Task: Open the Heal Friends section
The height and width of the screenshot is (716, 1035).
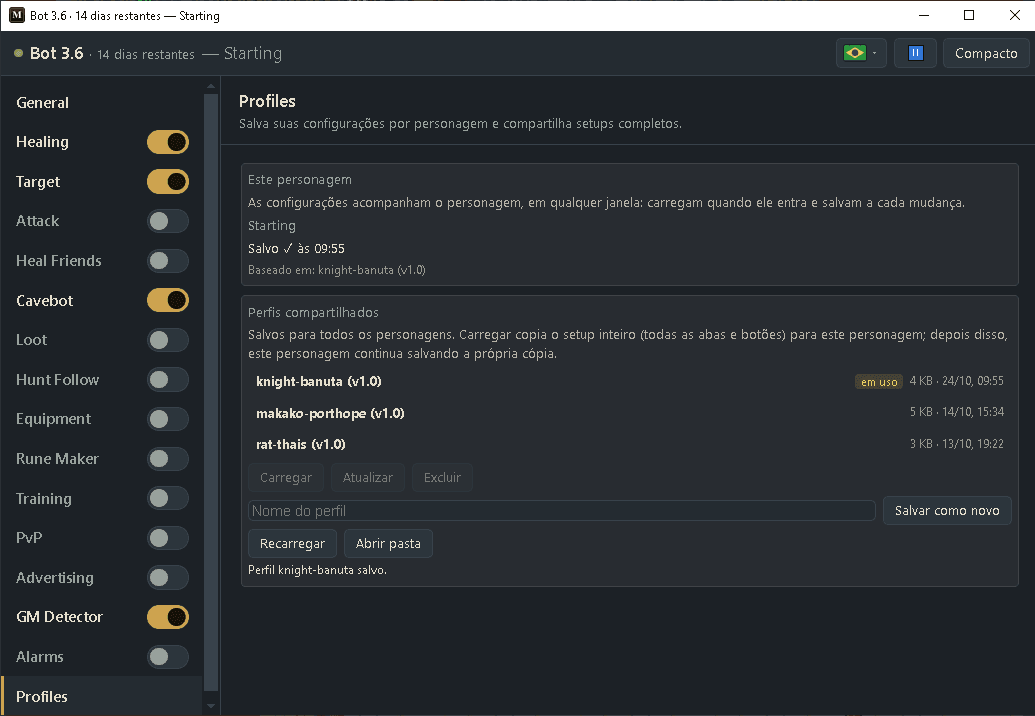Action: tap(58, 261)
